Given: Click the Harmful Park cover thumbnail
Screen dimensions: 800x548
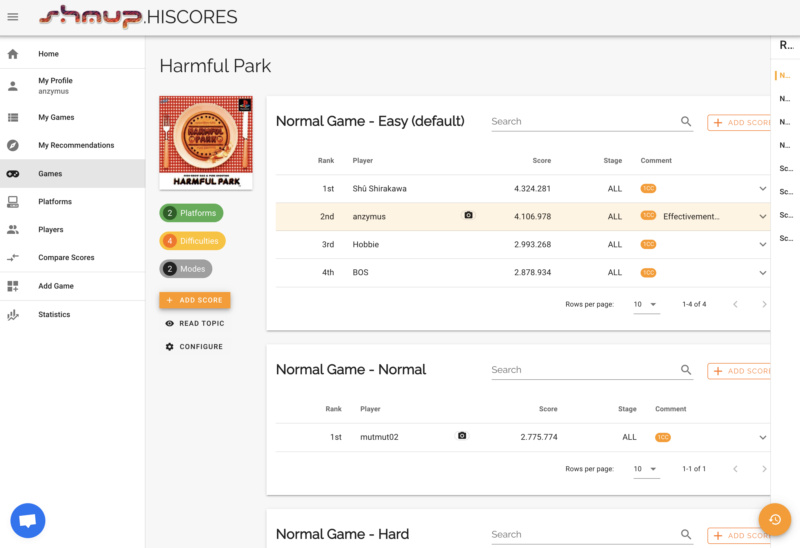Looking at the screenshot, I should (x=206, y=143).
